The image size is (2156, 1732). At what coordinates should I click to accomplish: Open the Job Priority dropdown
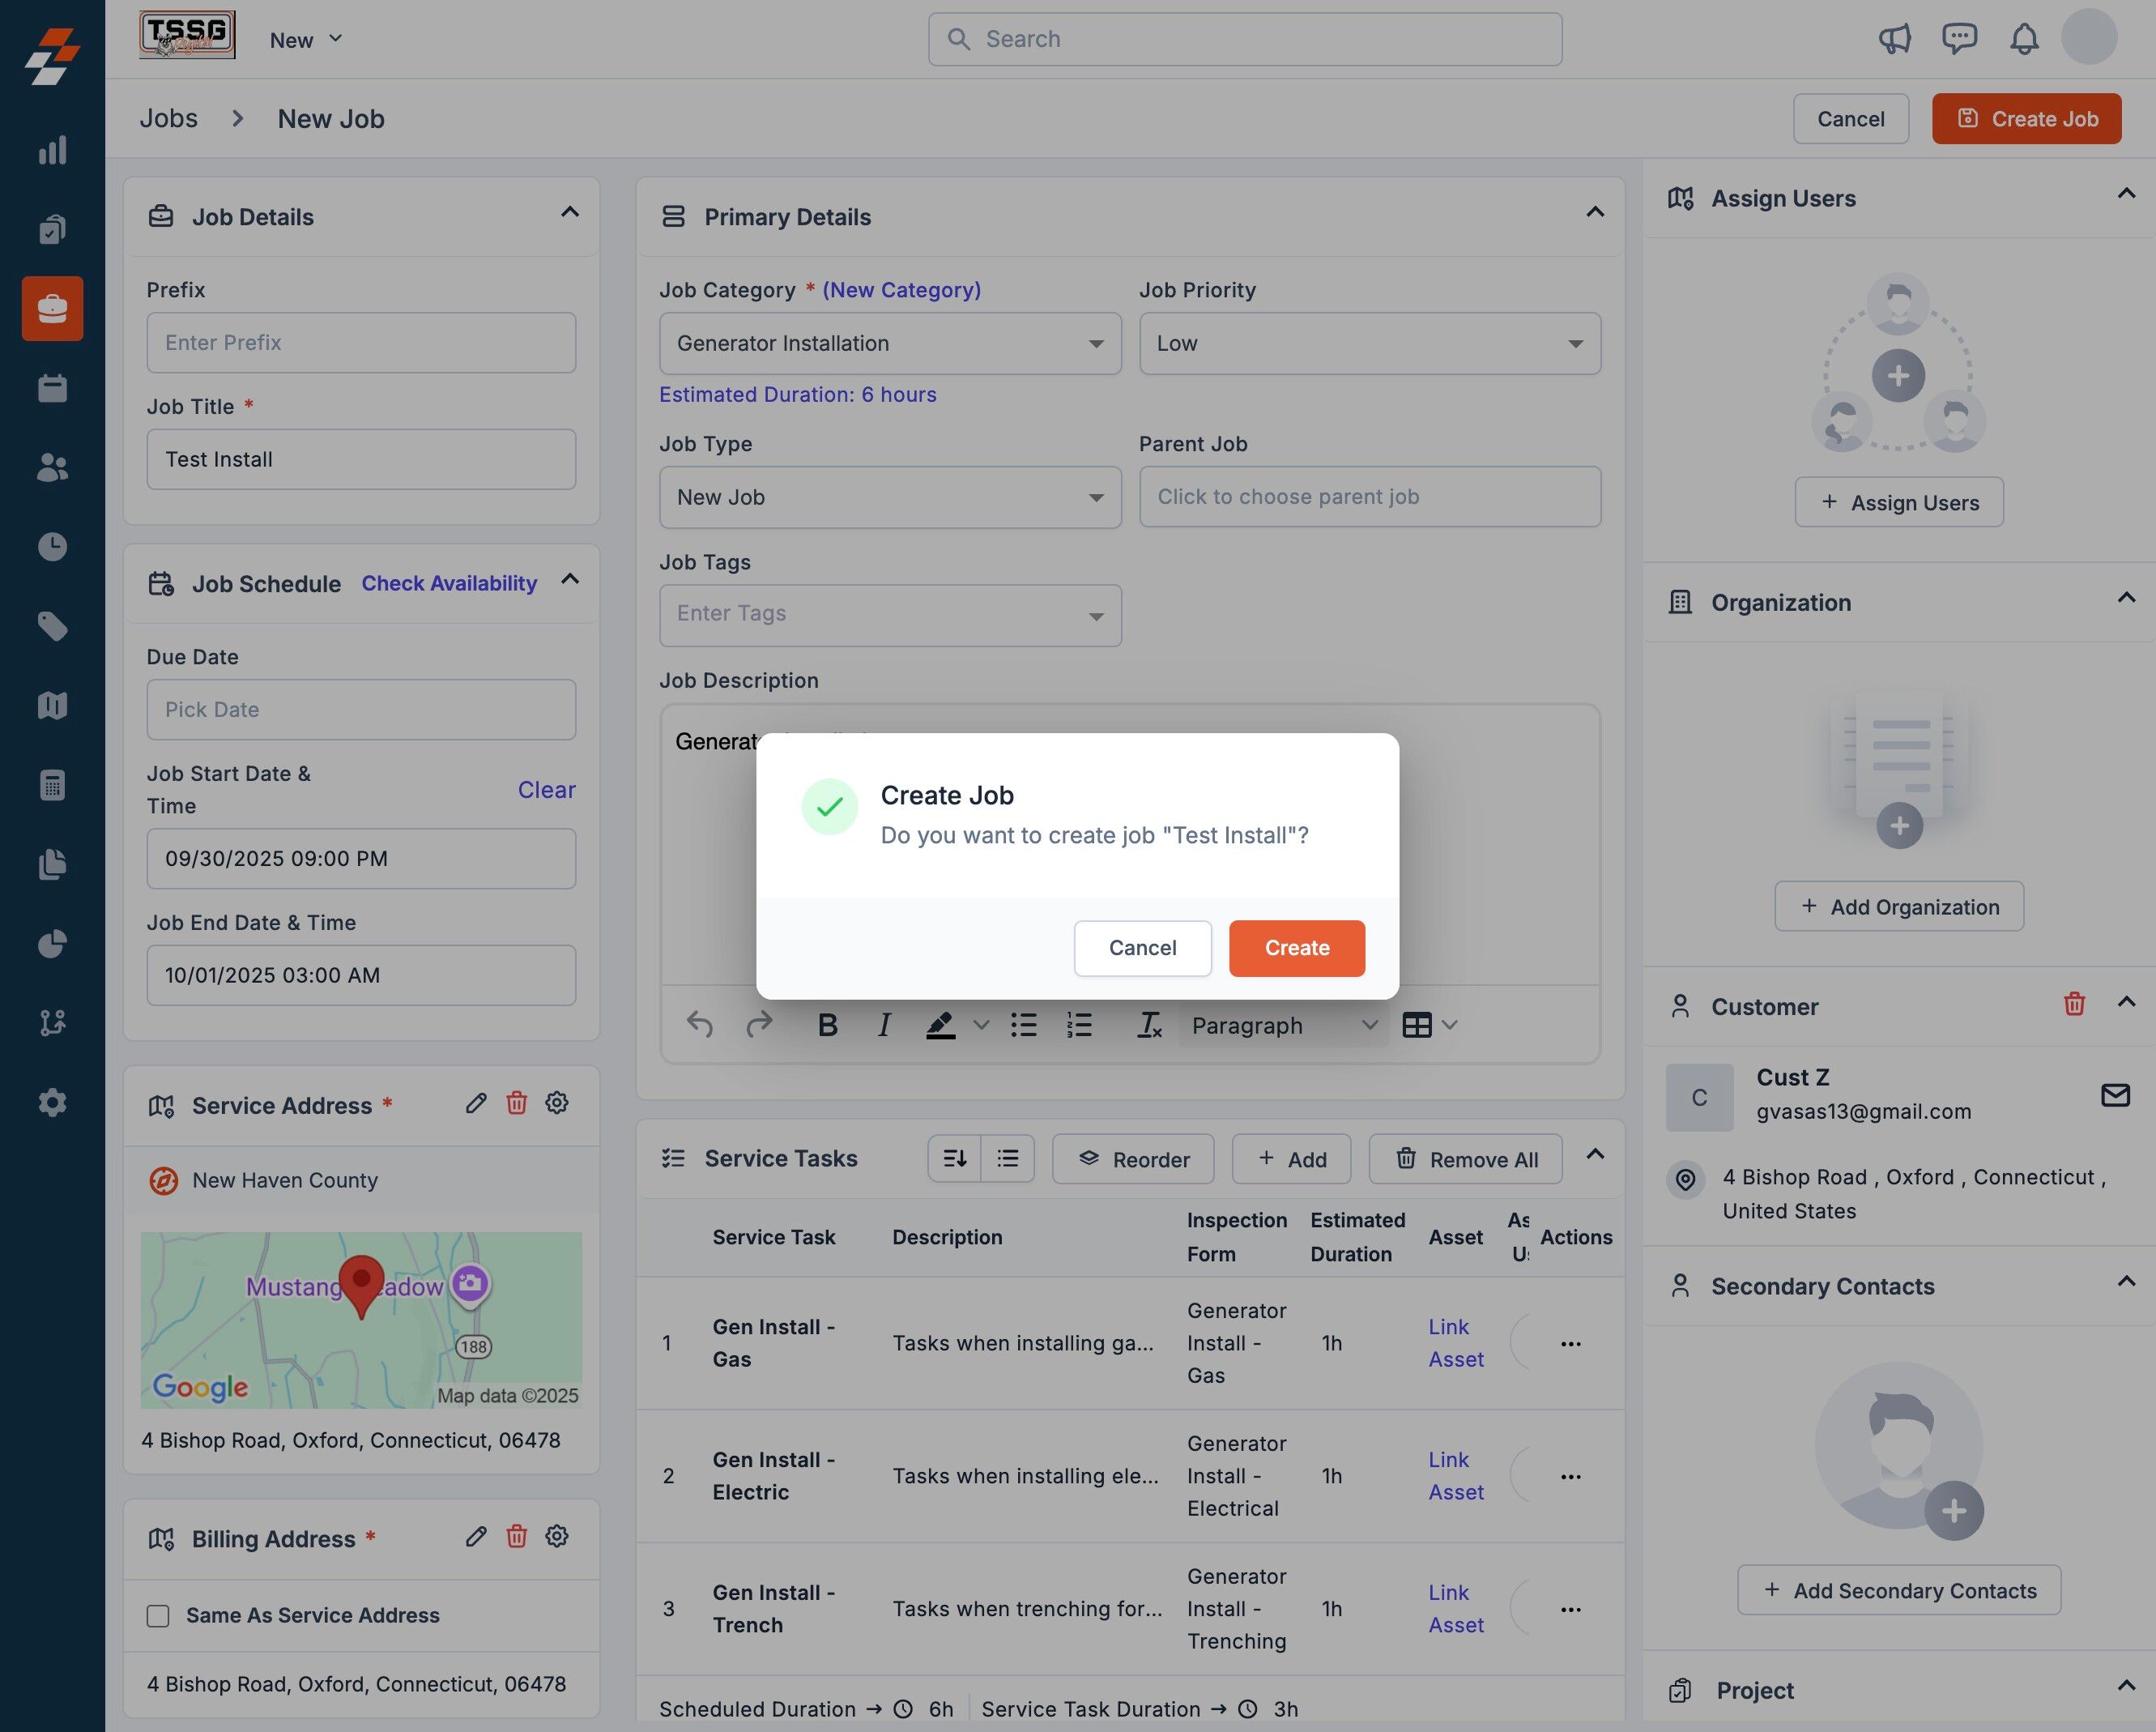point(1369,343)
